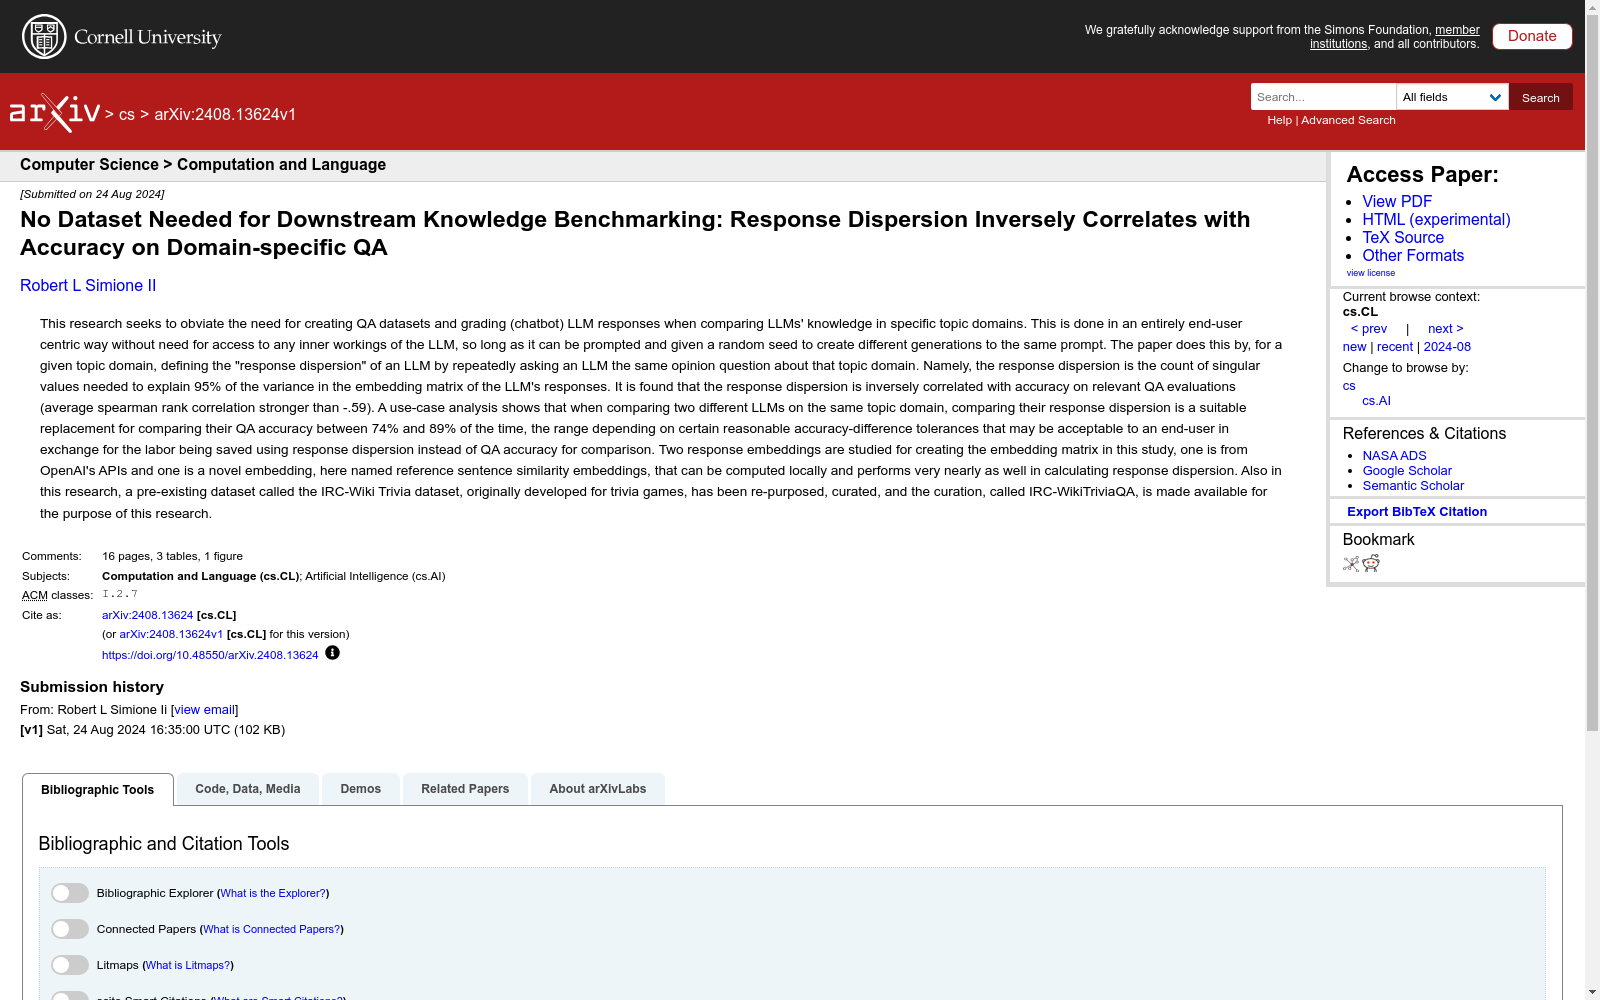1600x1000 pixels.
Task: Toggle the Connected Papers switch
Action: 70,929
